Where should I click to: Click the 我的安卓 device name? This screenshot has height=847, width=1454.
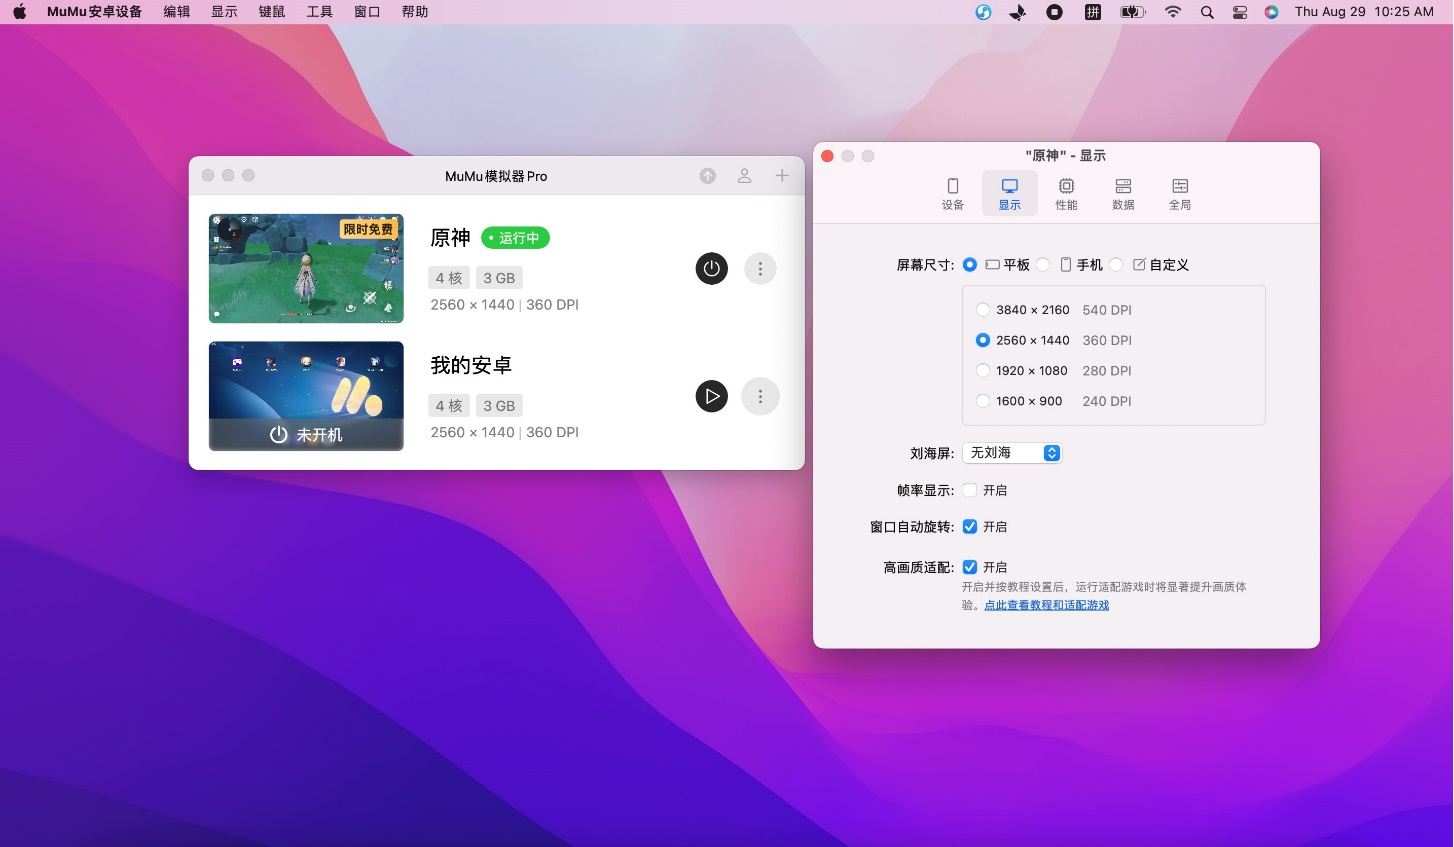pyautogui.click(x=471, y=366)
